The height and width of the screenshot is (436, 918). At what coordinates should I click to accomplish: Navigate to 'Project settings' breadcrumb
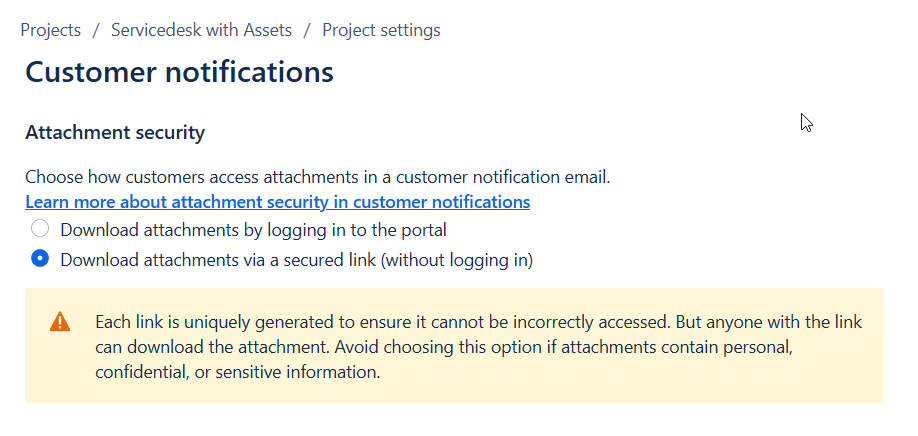click(381, 30)
